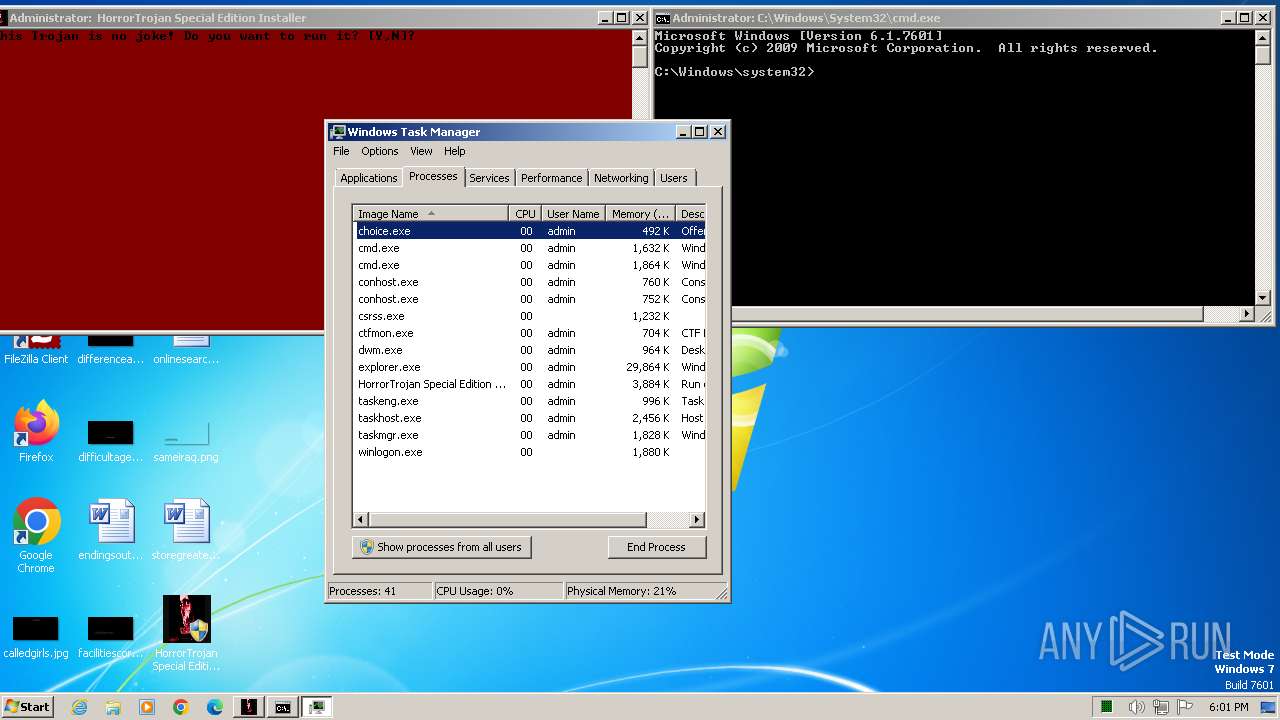Launch Google Chrome from the desktop
Image resolution: width=1280 pixels, height=720 pixels.
(36, 535)
